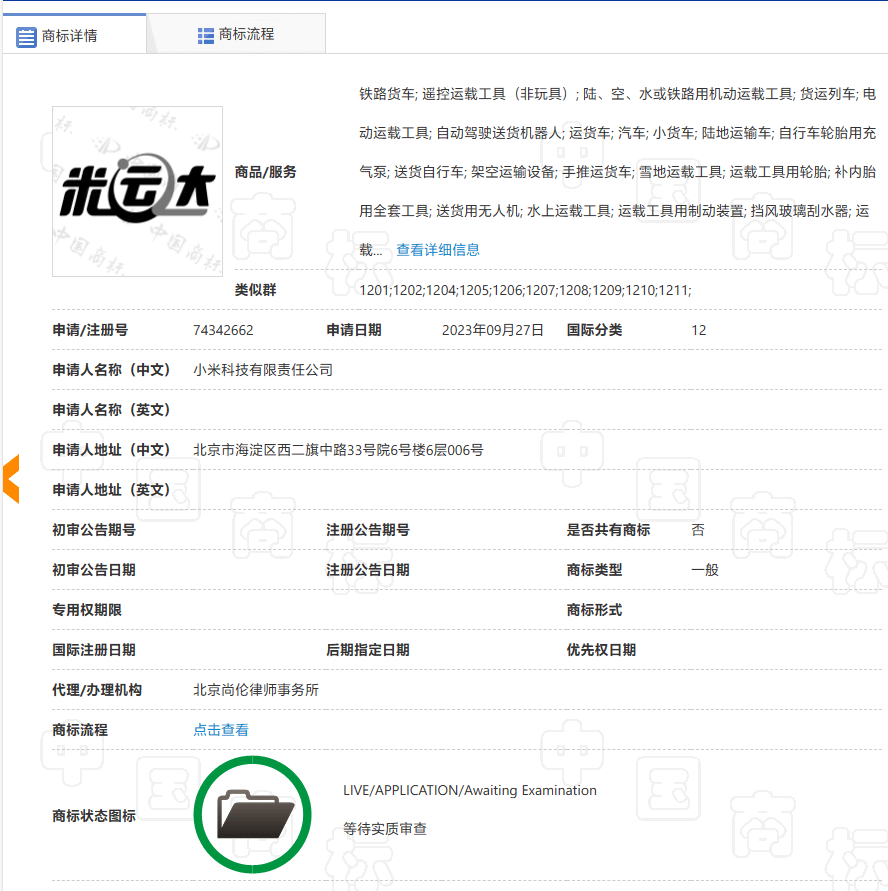This screenshot has height=891, width=888.
Task: Click the application date 2023年09月27日
Action: (493, 330)
